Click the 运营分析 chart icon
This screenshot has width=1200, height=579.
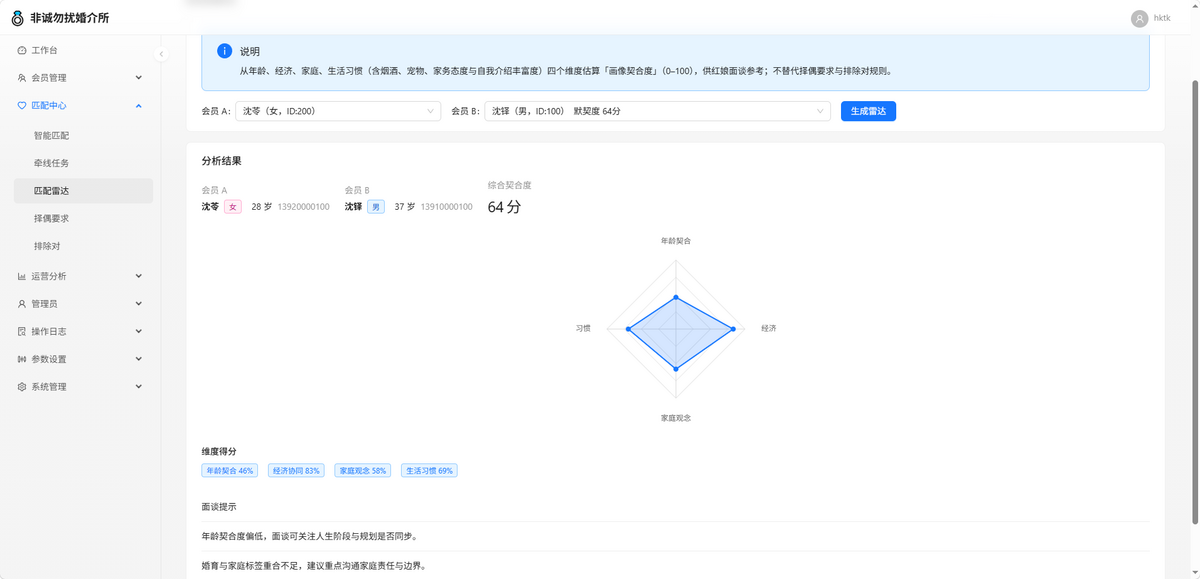tap(22, 276)
